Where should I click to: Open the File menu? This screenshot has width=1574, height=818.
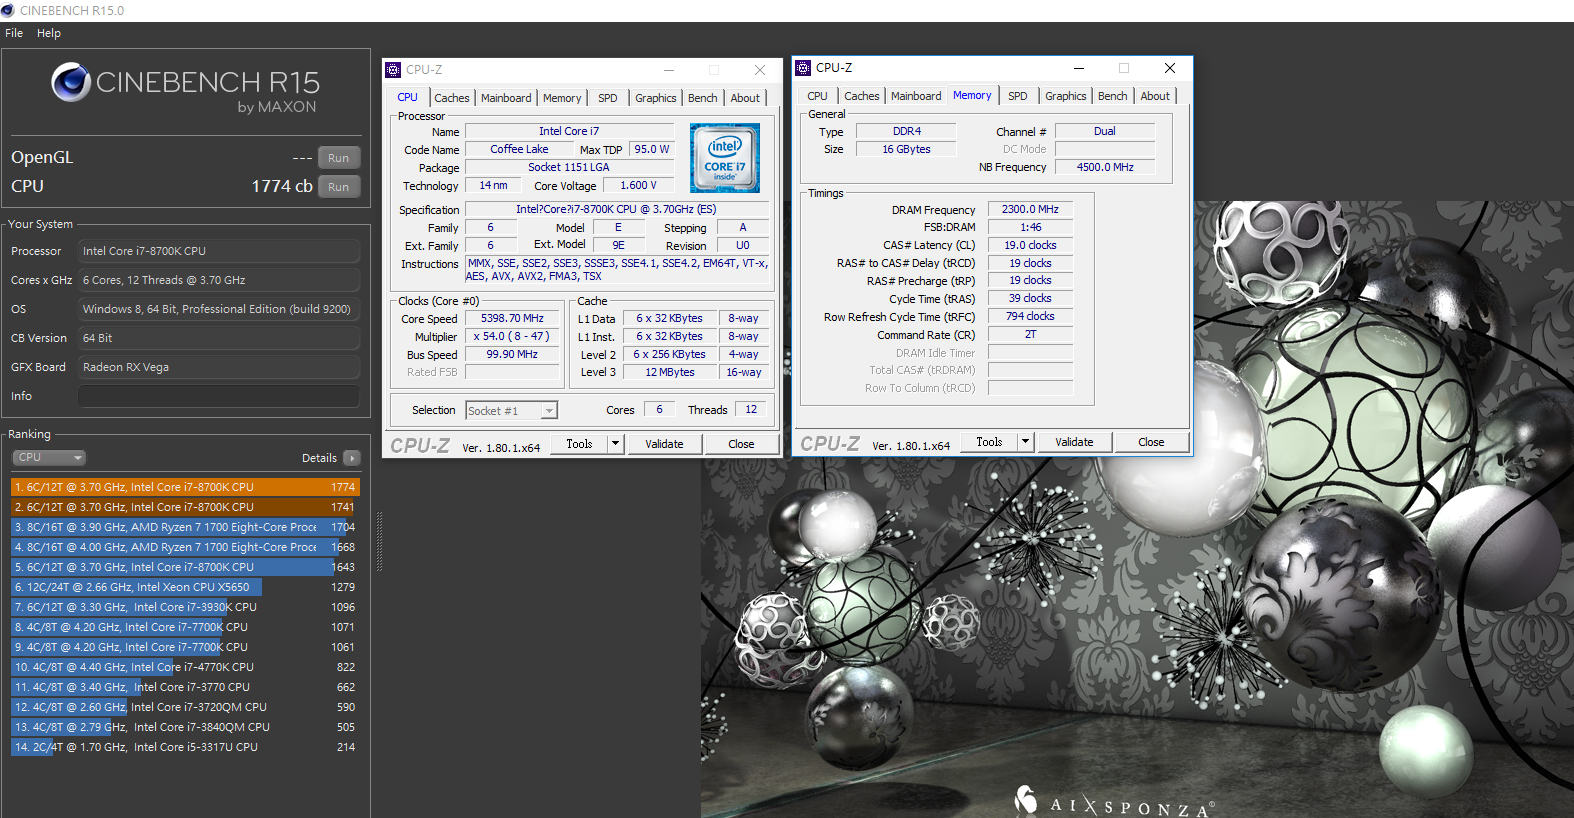click(x=14, y=33)
